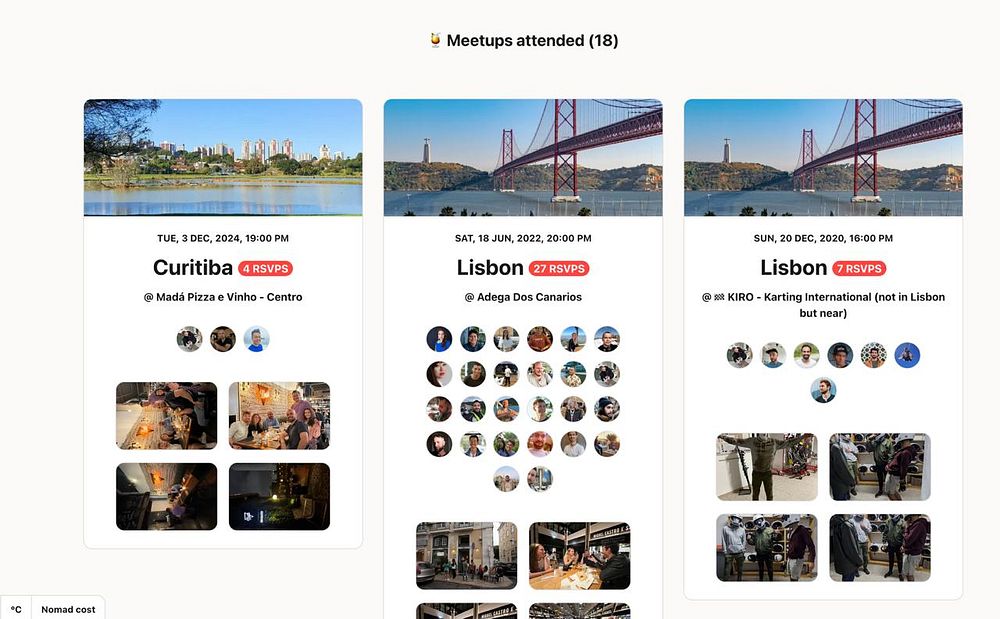Open second Karting attendee wearing cap
Viewport: 1000px width, 619px height.
click(773, 355)
